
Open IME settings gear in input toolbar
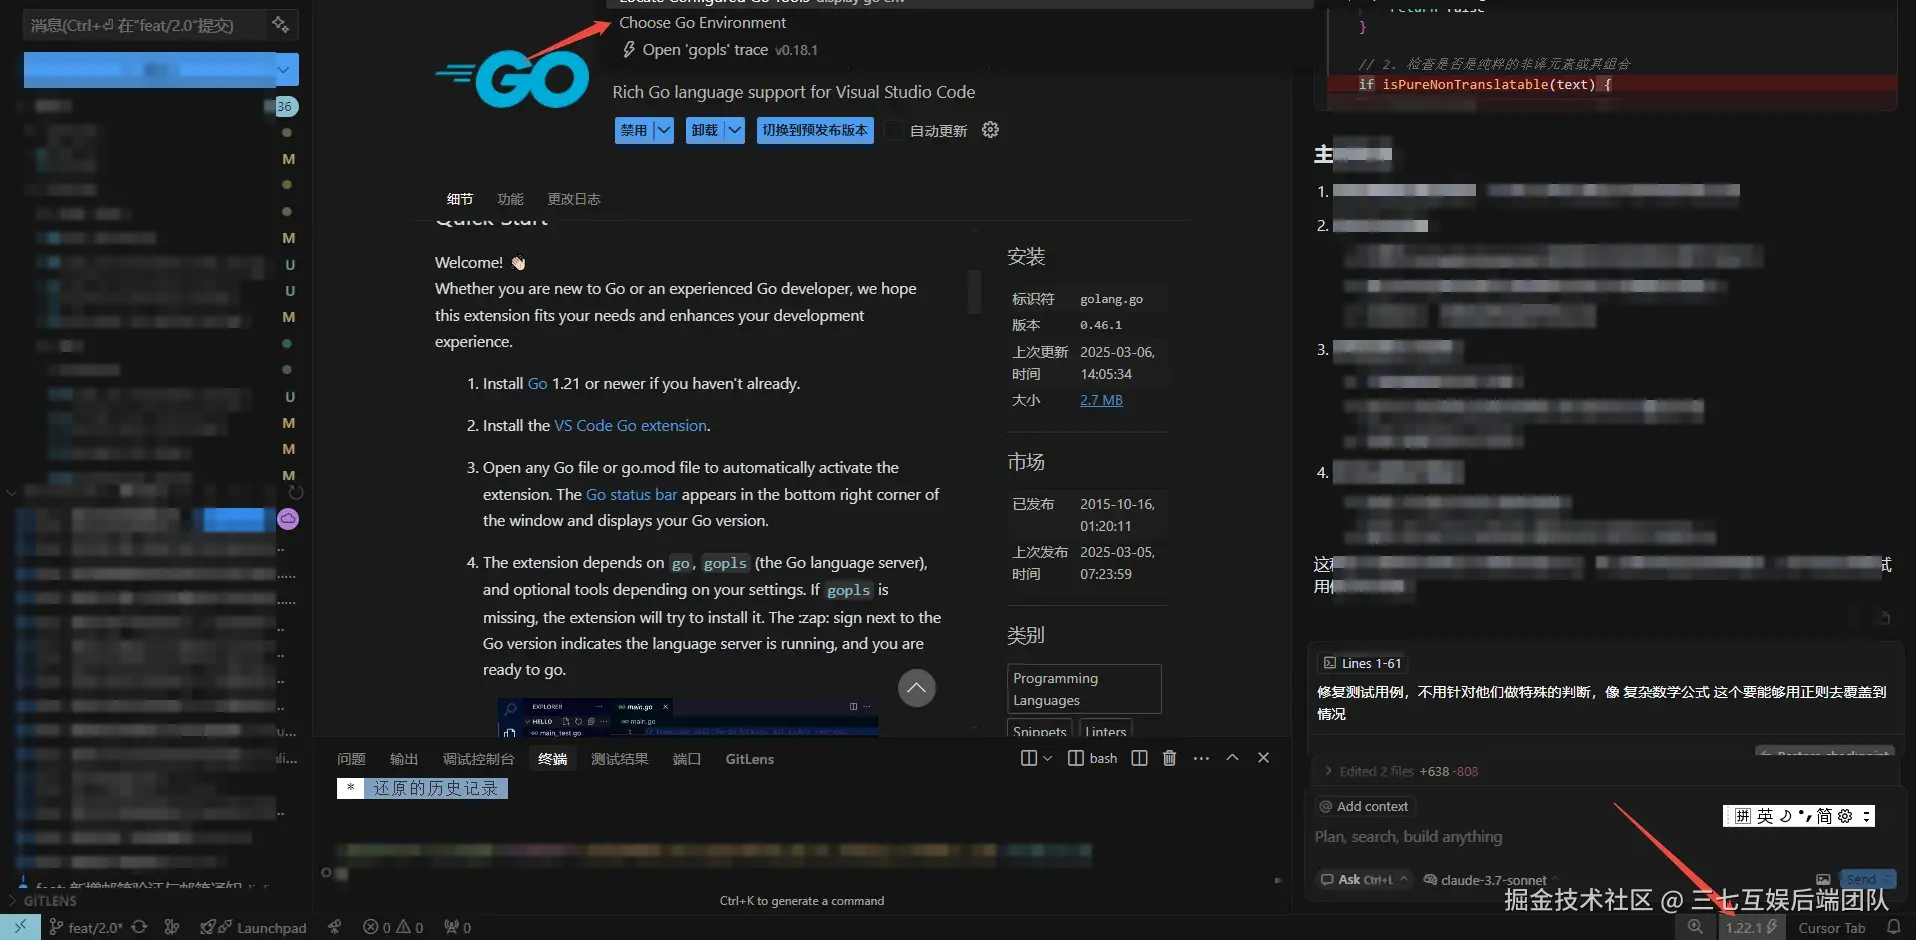coord(1845,816)
